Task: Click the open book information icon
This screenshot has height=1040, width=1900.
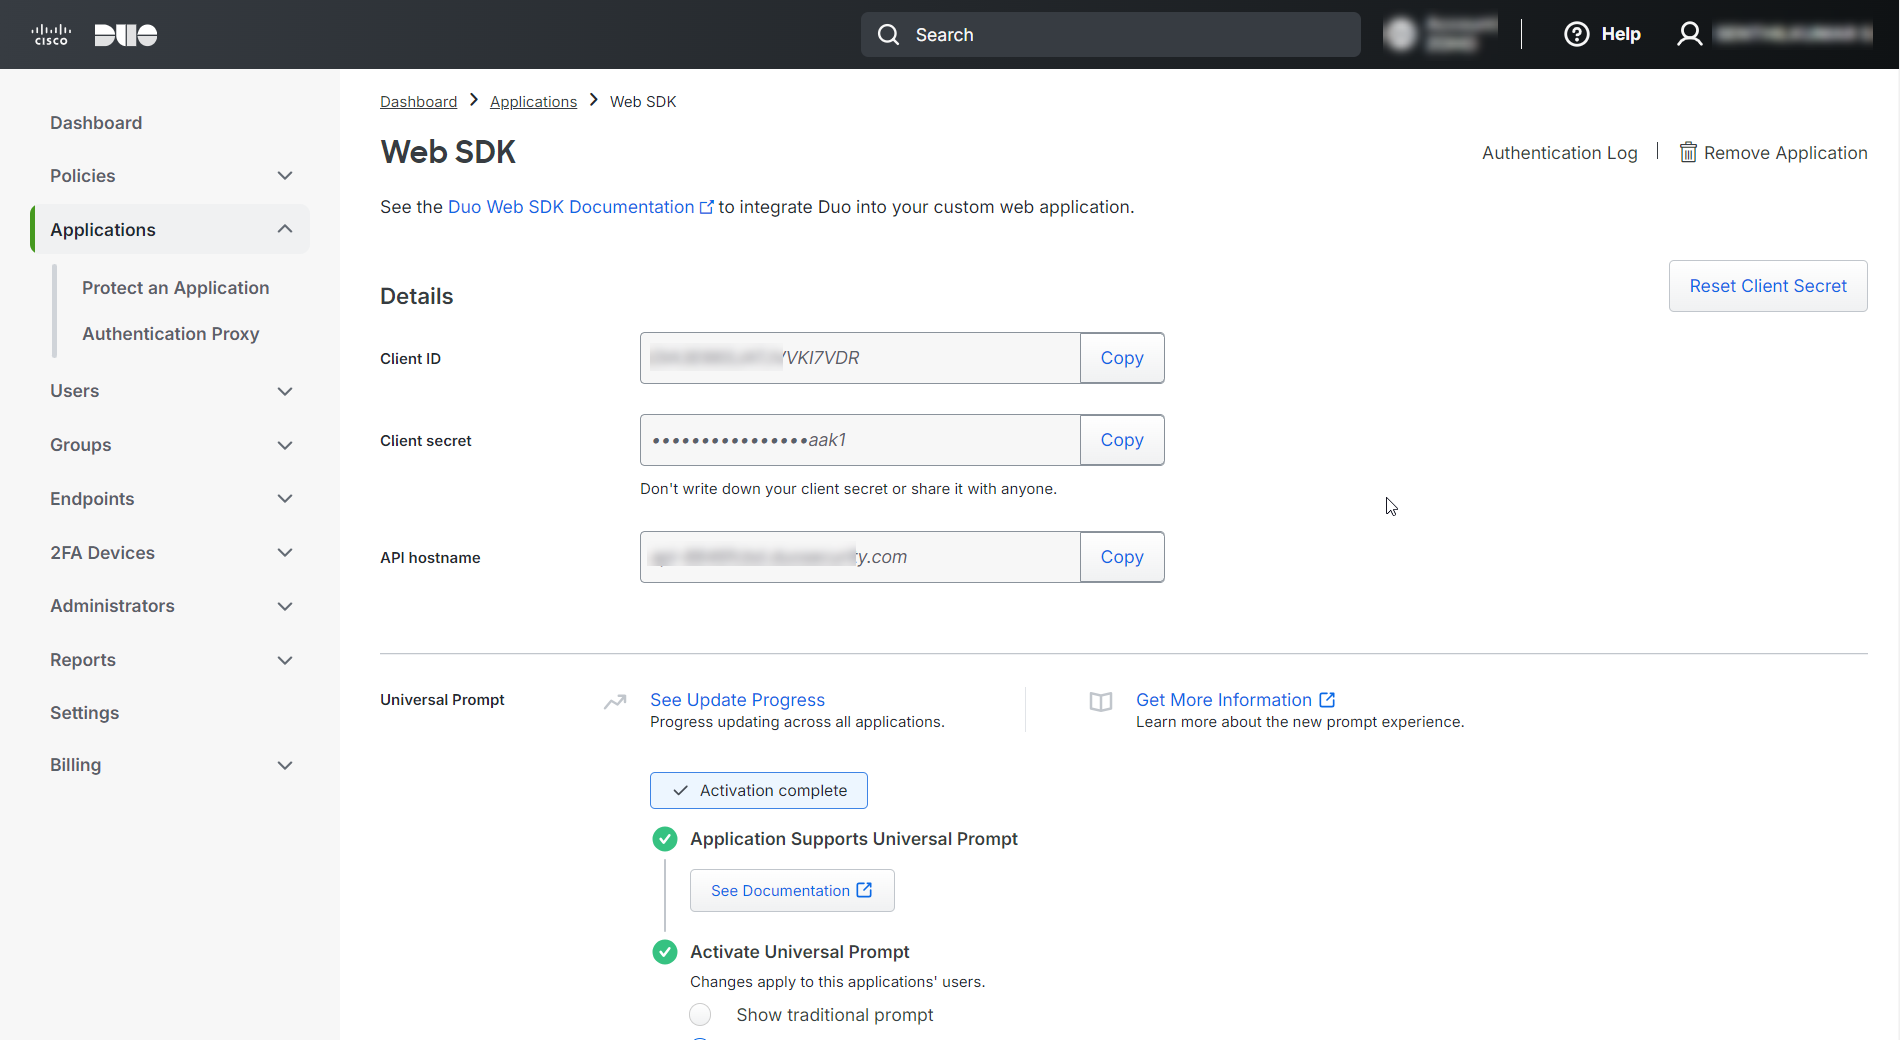Action: (x=1101, y=702)
